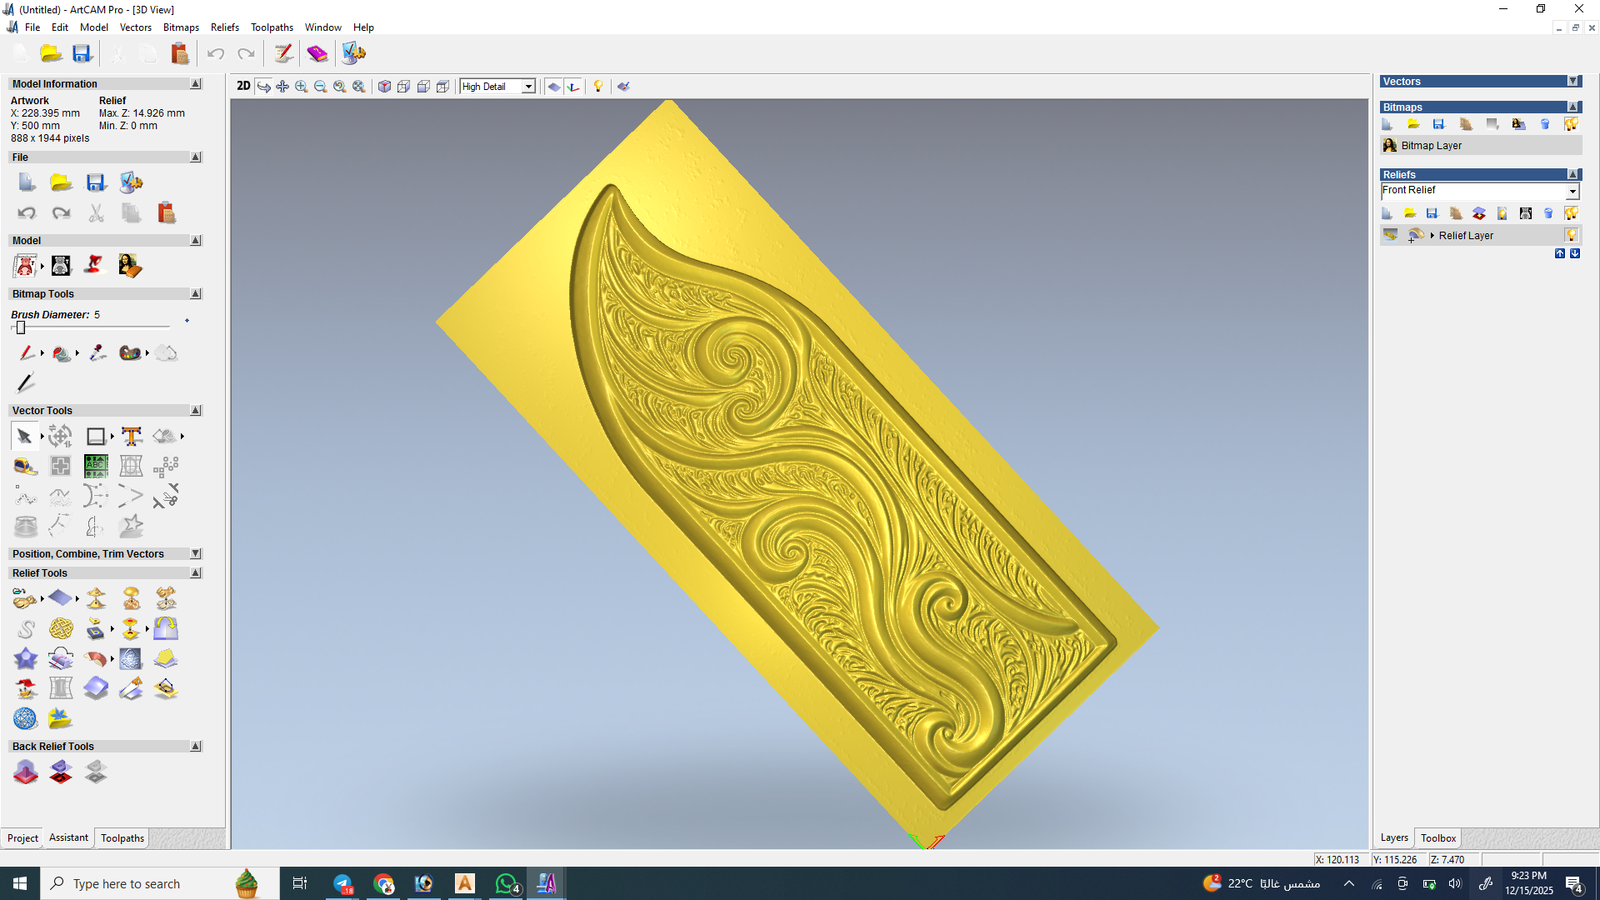The image size is (1600, 900).
Task: Open the Toolpaths menu
Action: click(271, 27)
